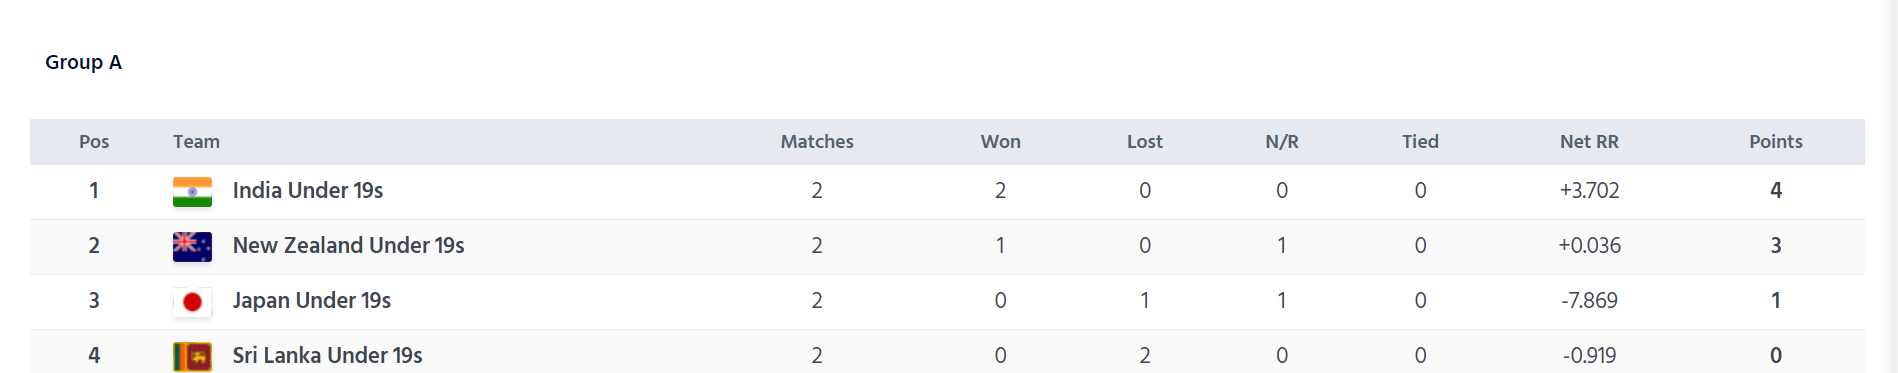Click the Group A heading
Screen dimensions: 1898x373
(x=83, y=62)
